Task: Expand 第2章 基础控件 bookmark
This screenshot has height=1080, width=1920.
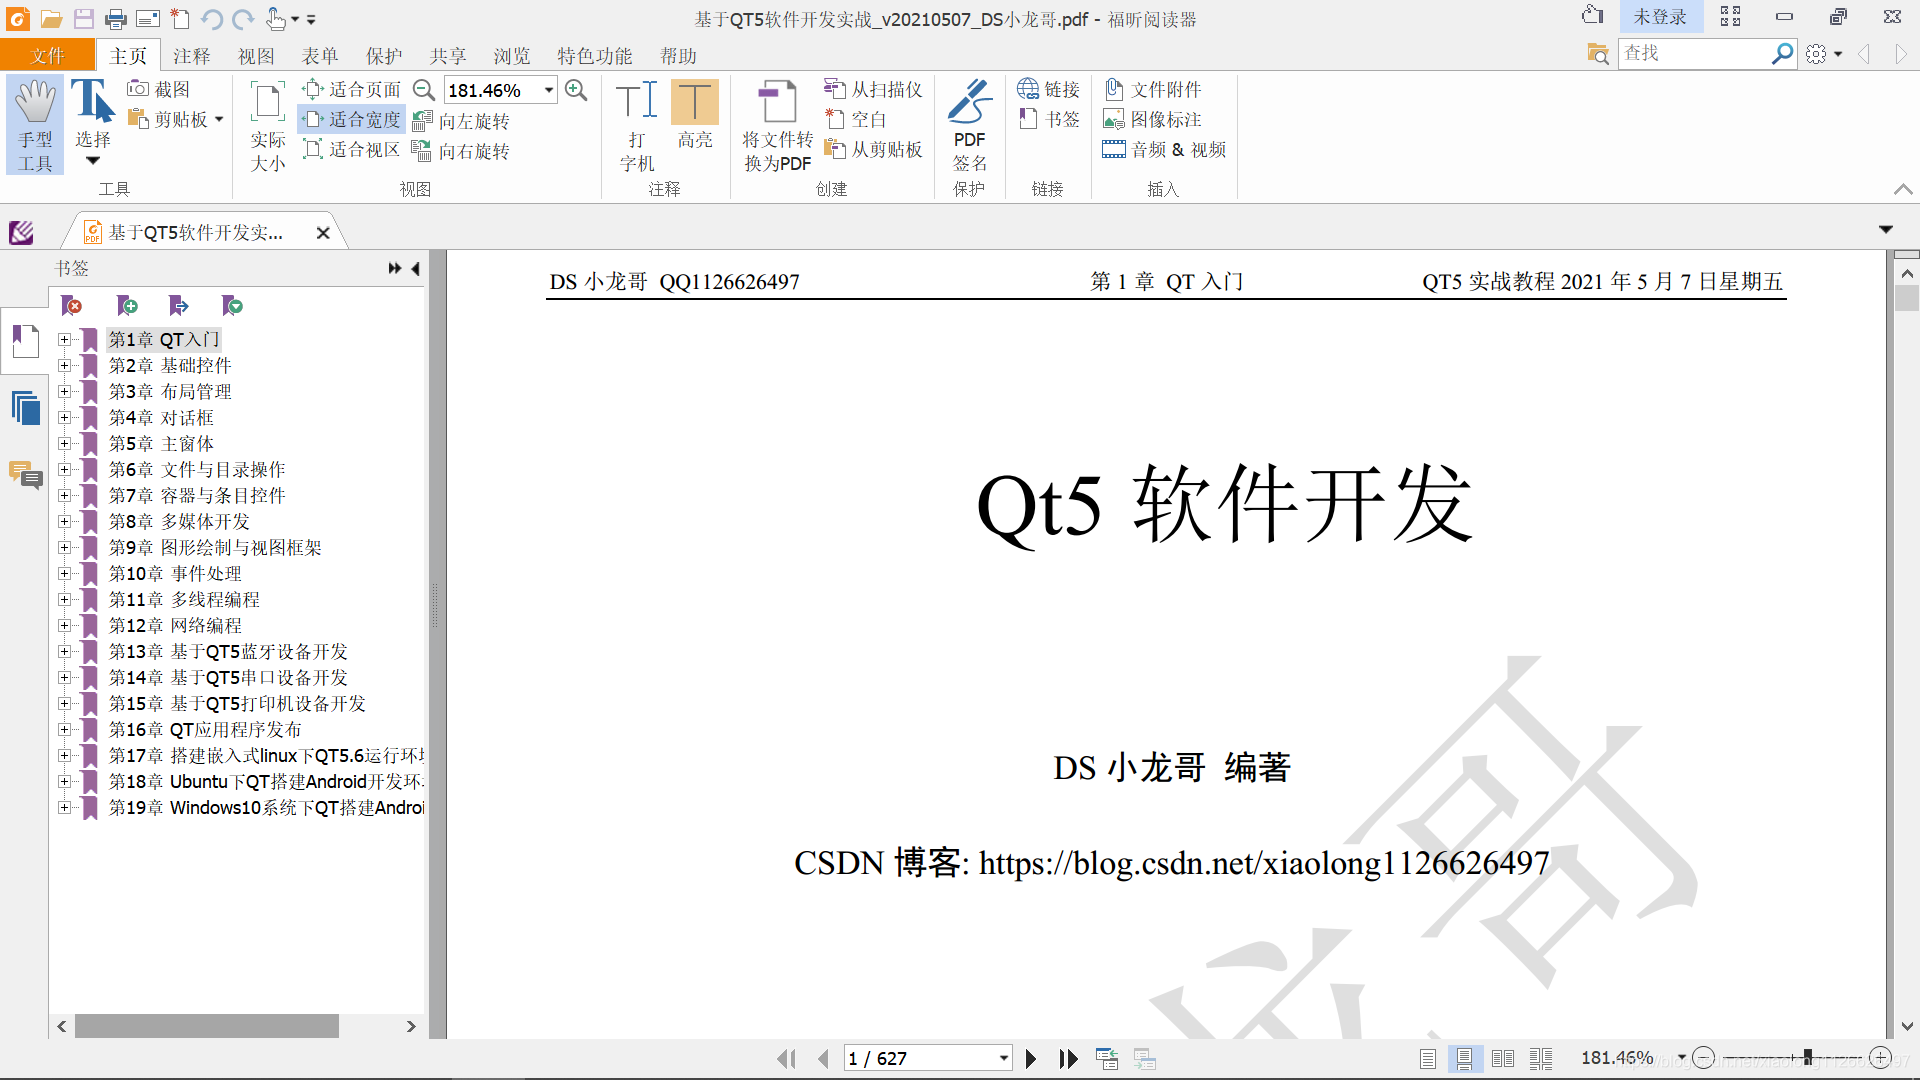Action: click(x=64, y=366)
